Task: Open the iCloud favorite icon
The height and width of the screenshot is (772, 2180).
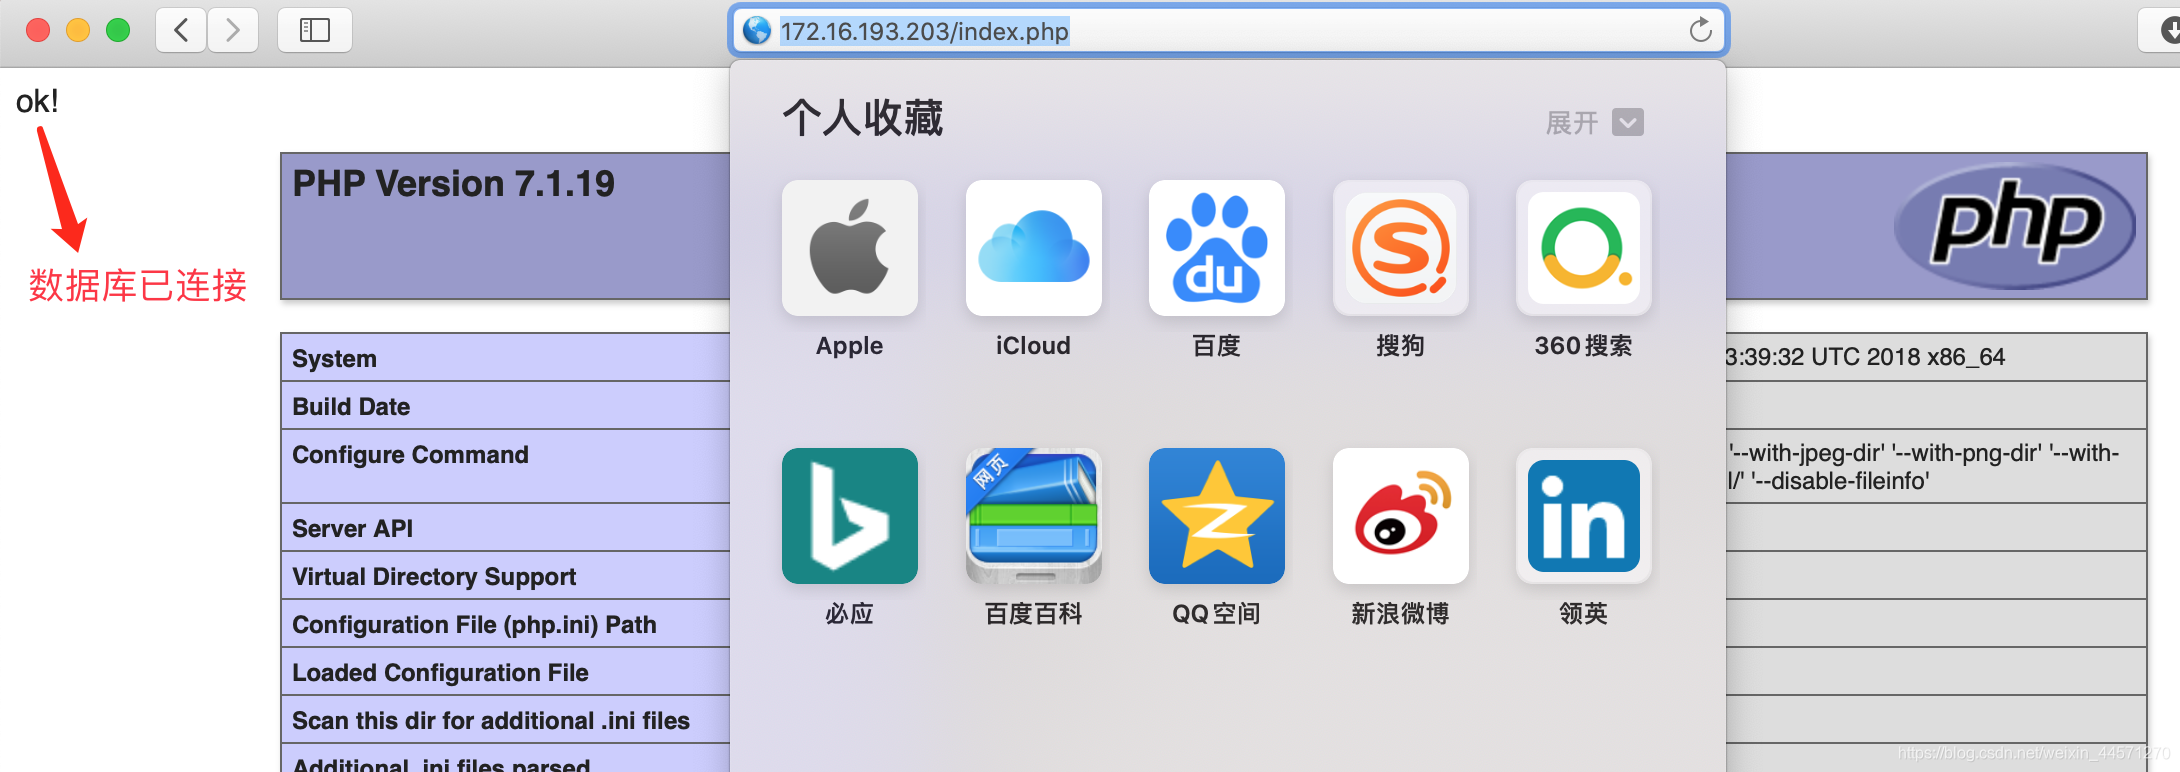Action: tap(1033, 248)
